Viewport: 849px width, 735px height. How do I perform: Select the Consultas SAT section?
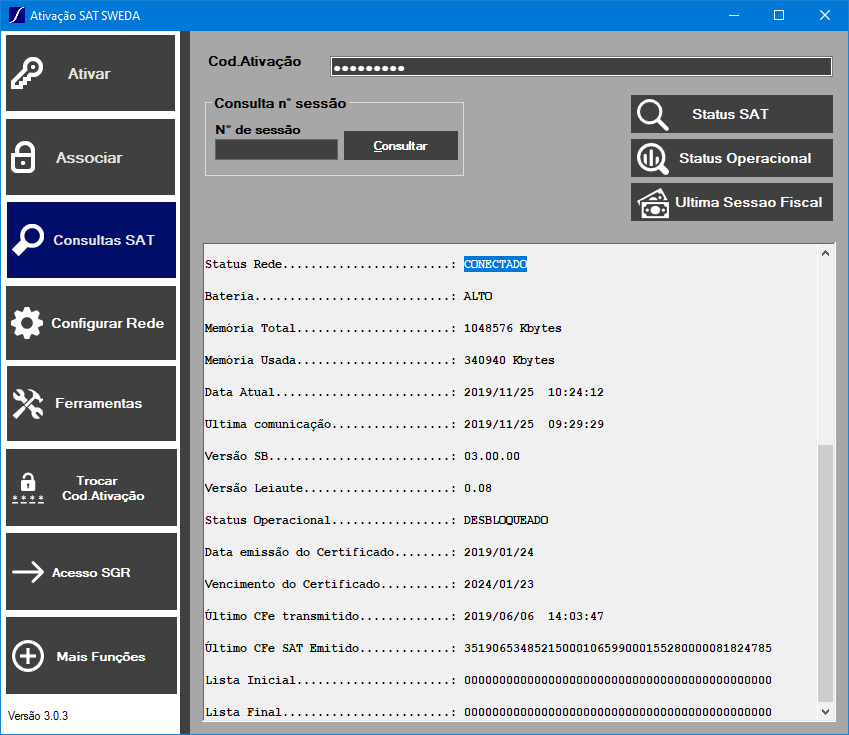pos(91,240)
